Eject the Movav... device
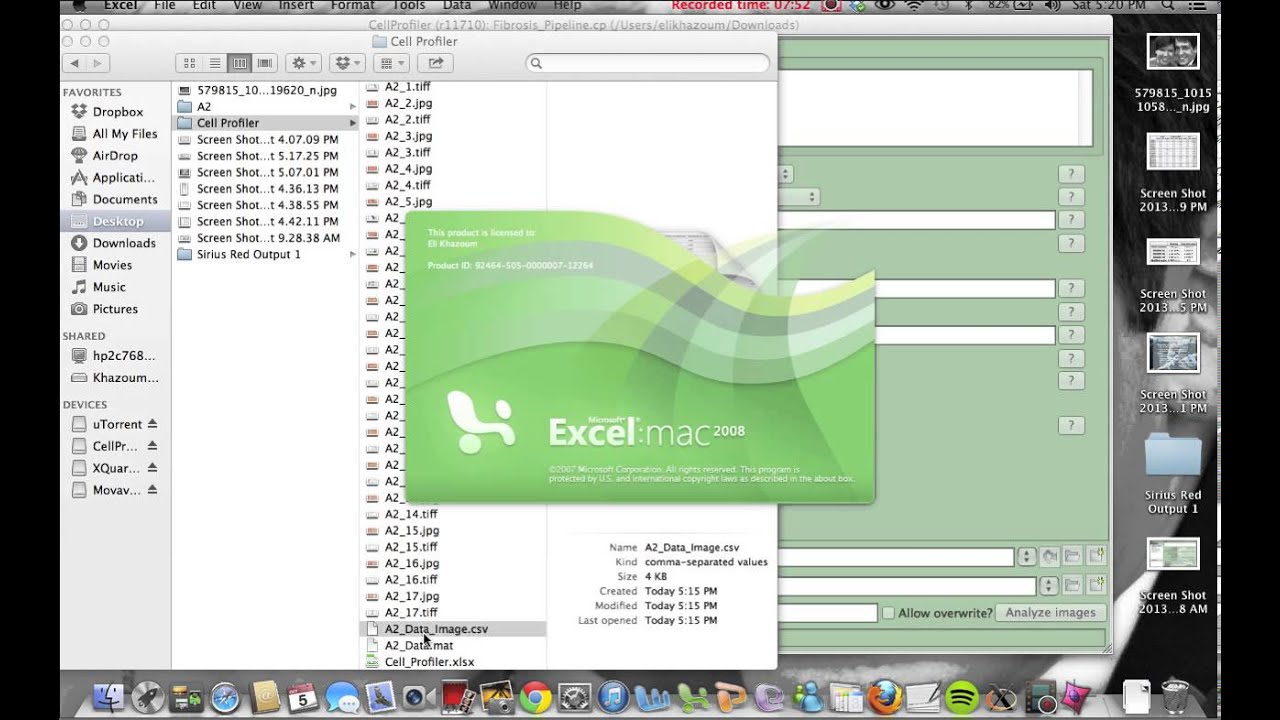This screenshot has height=720, width=1280. point(152,490)
